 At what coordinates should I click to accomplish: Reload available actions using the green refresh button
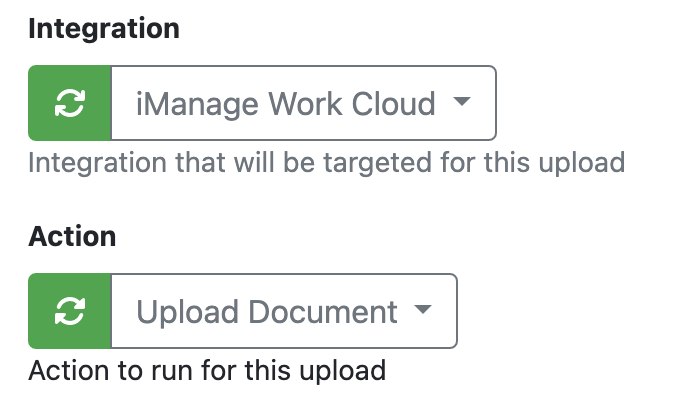click(x=69, y=311)
